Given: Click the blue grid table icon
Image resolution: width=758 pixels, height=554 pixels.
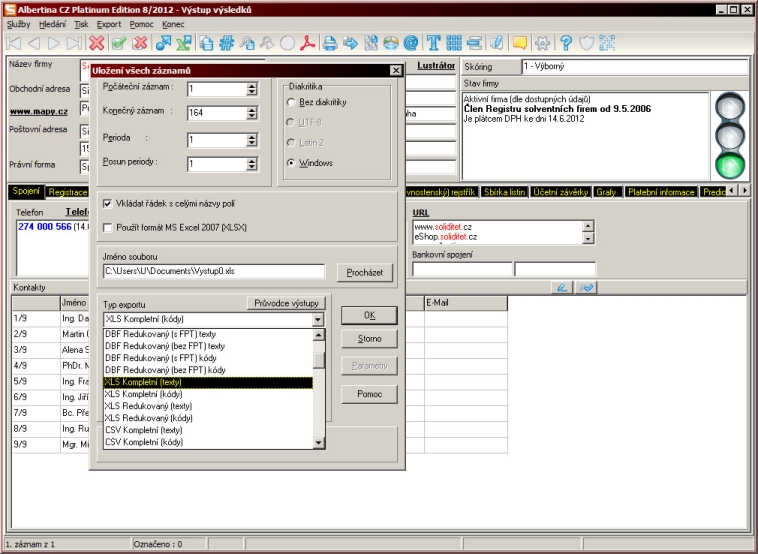Looking at the screenshot, I should [453, 44].
